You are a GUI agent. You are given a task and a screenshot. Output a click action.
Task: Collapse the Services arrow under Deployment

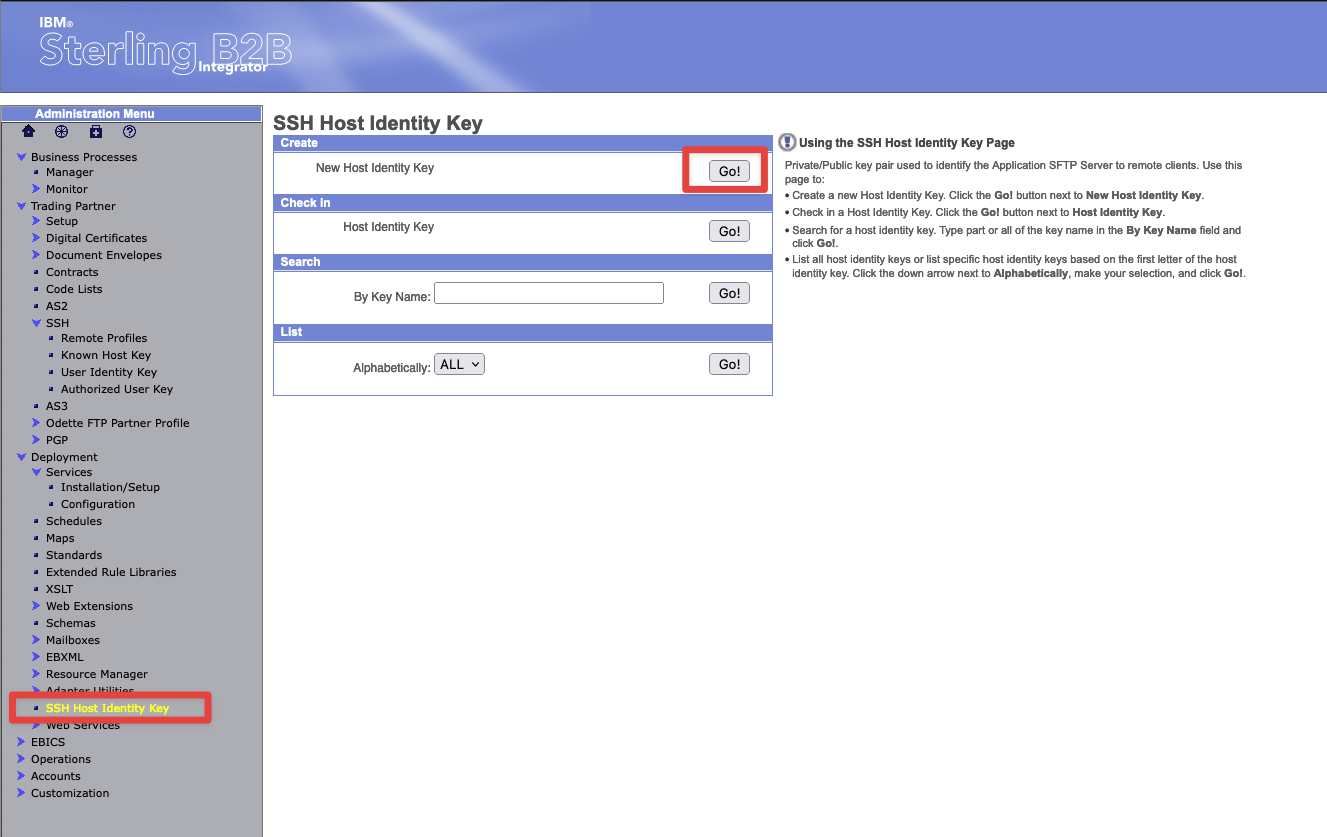[37, 472]
